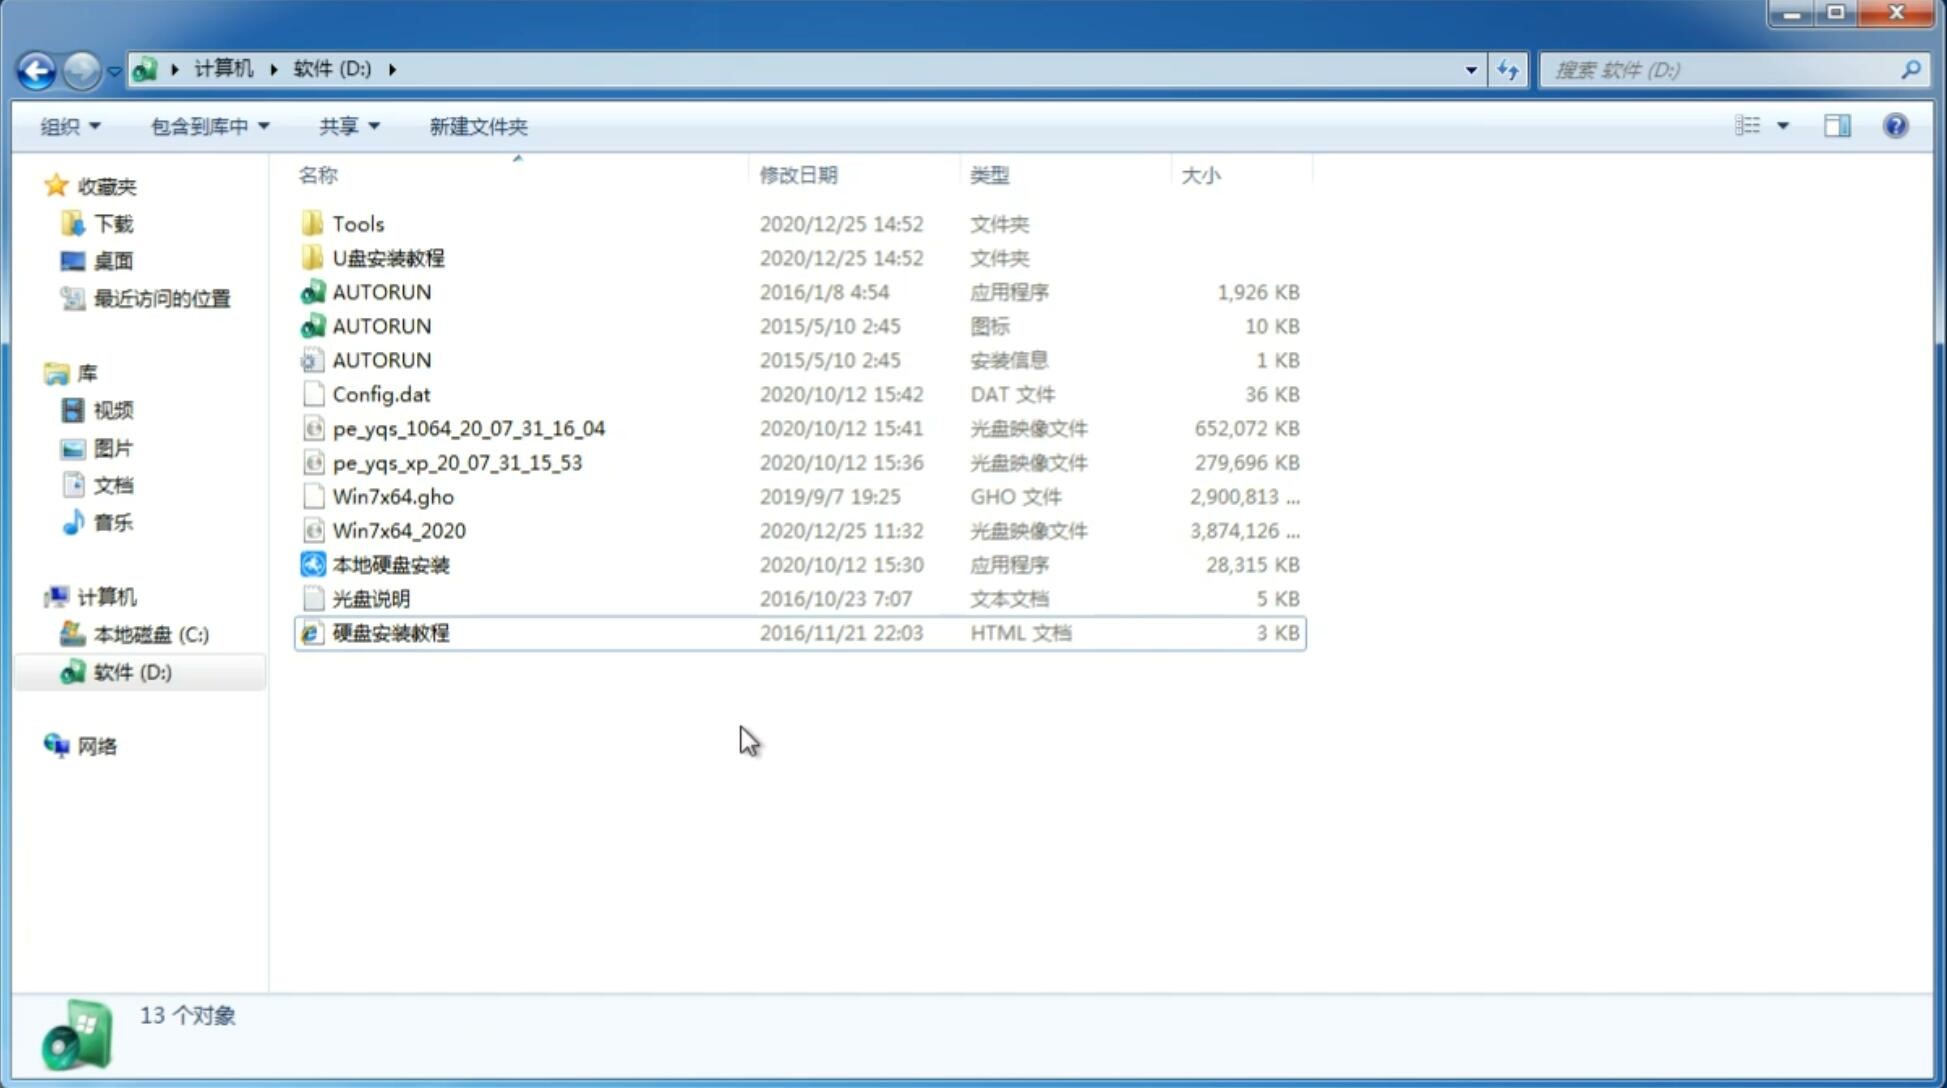This screenshot has width=1947, height=1088.
Task: Open the Tools folder
Action: coord(356,223)
